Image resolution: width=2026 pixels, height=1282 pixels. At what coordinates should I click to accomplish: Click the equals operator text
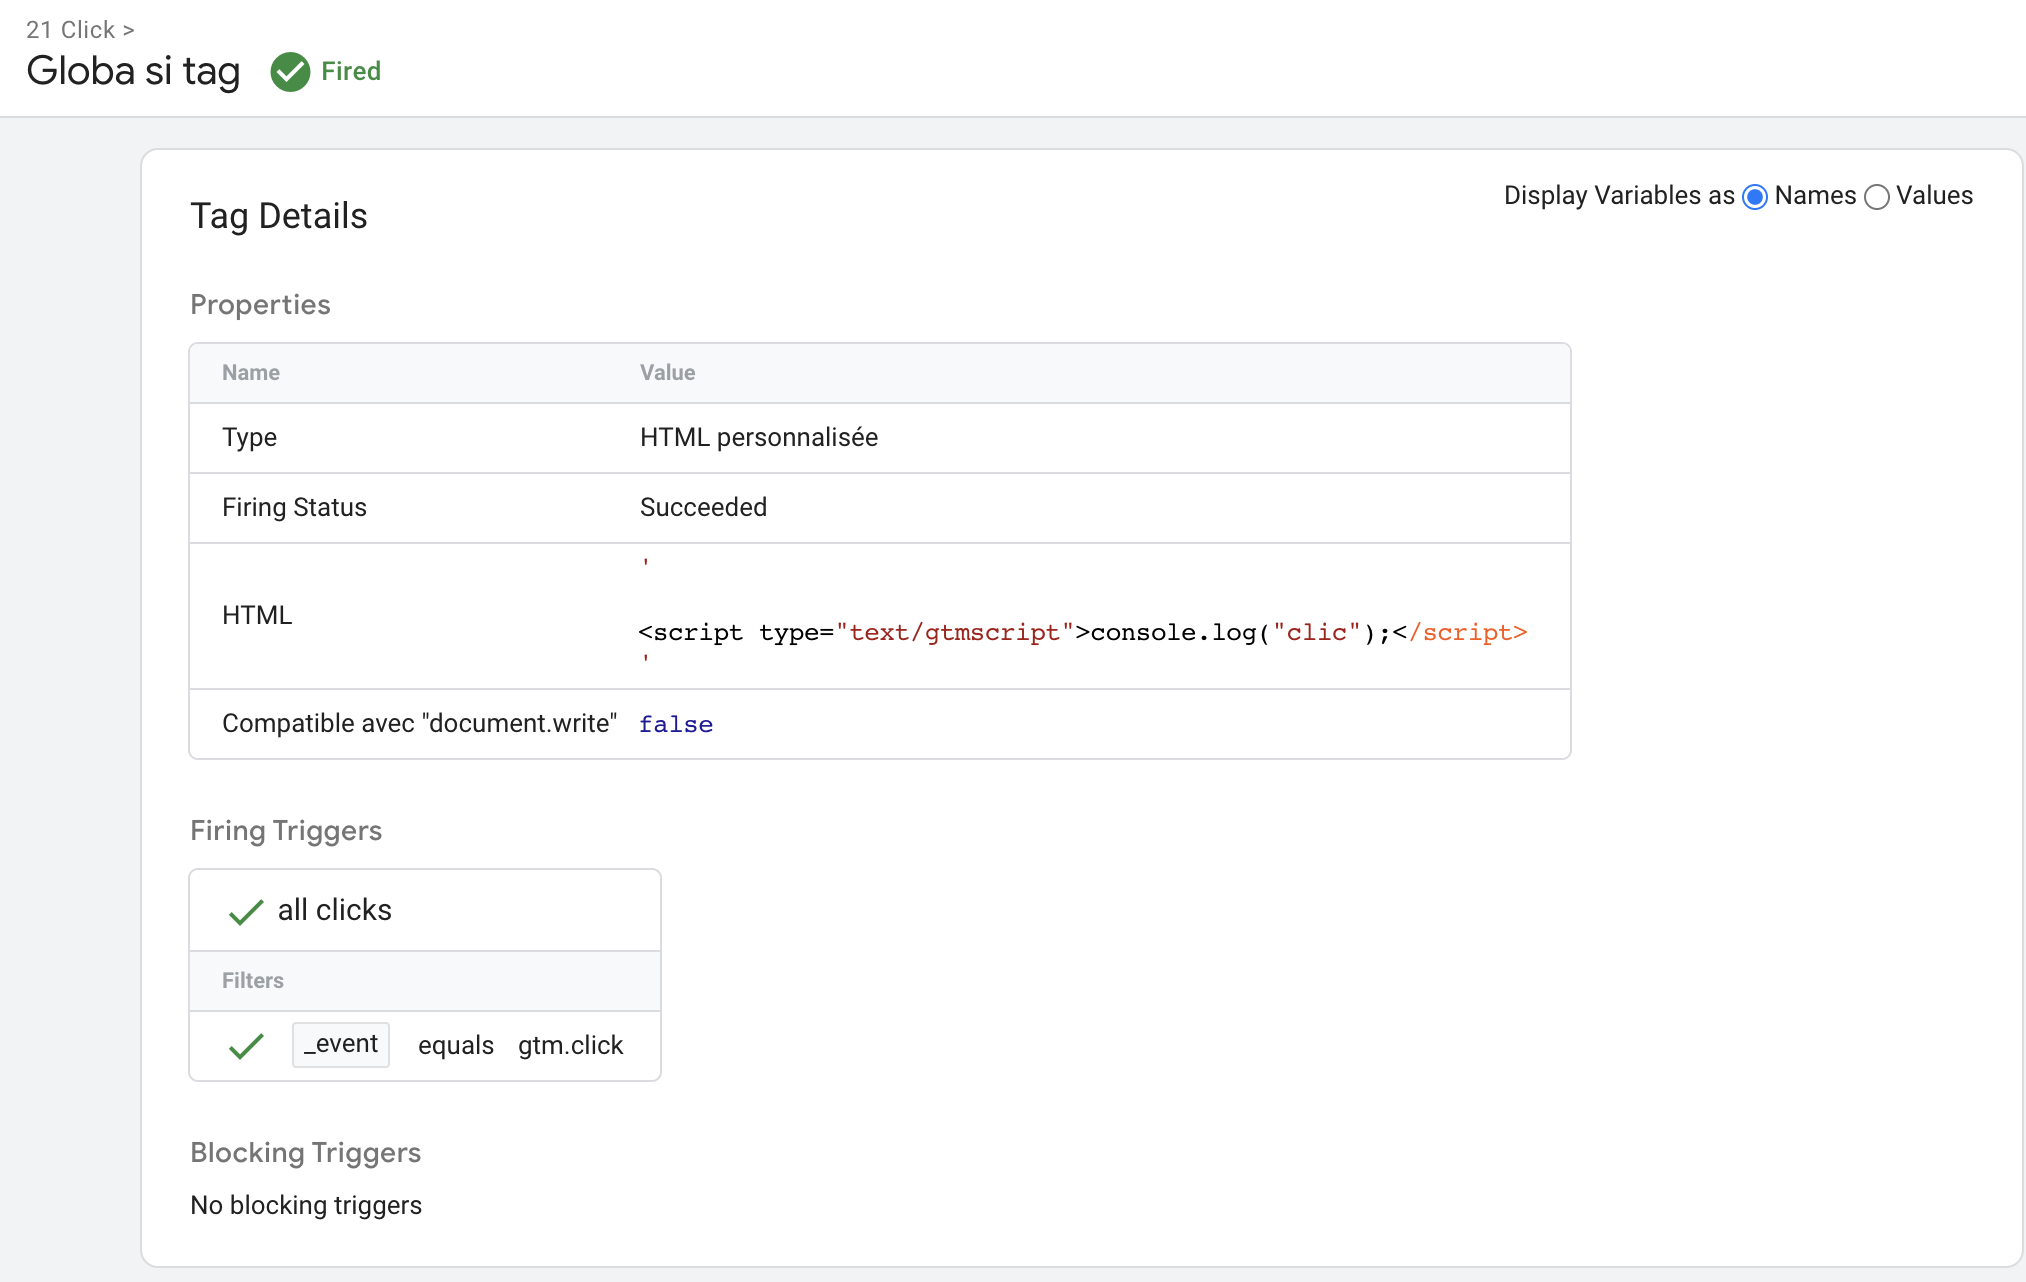click(x=456, y=1045)
